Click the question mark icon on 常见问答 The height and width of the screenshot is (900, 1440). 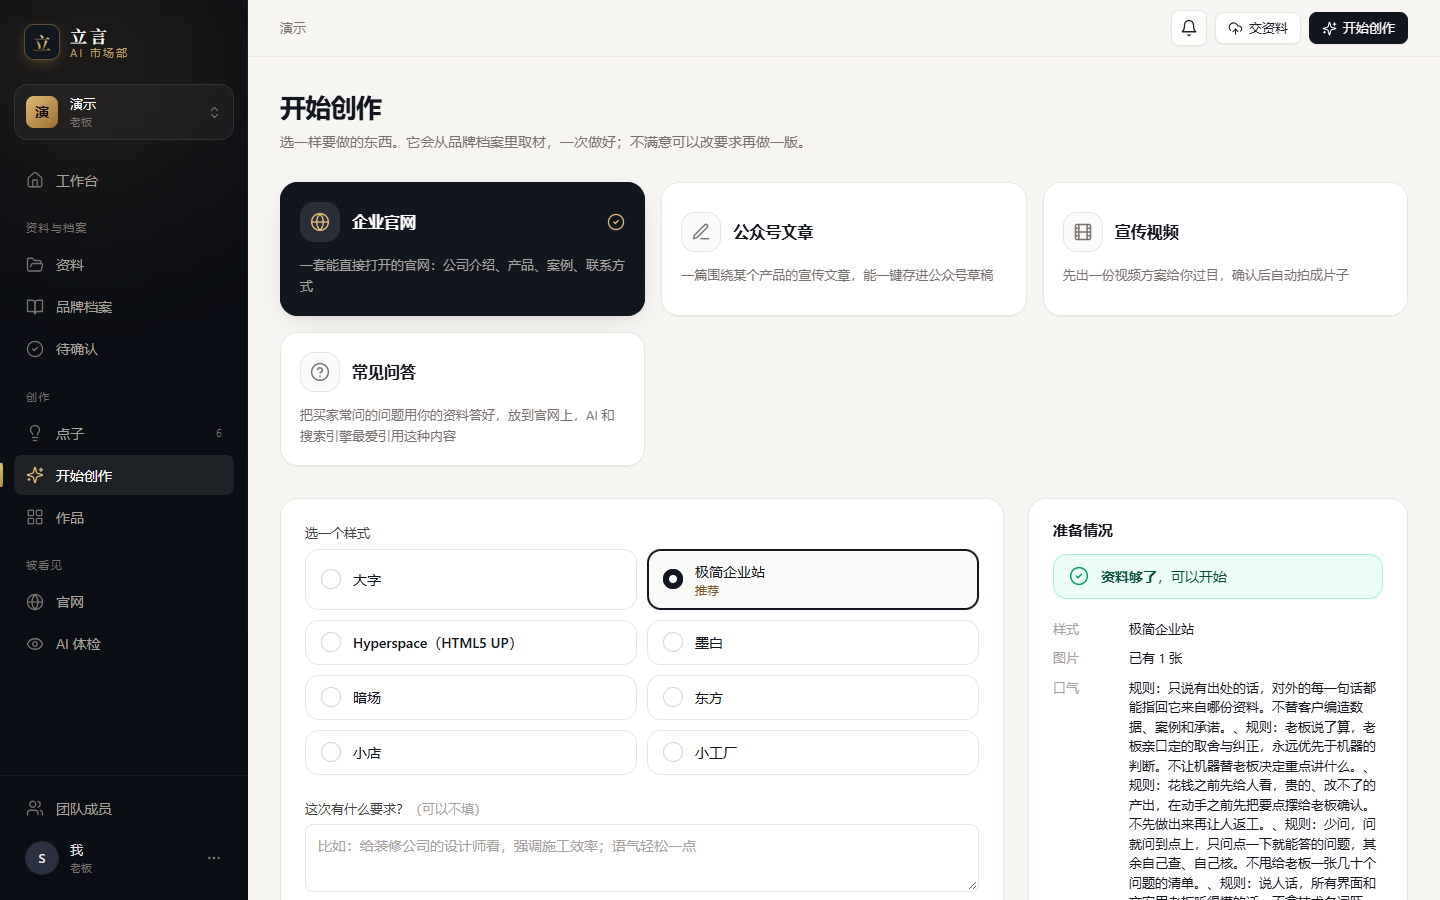320,372
